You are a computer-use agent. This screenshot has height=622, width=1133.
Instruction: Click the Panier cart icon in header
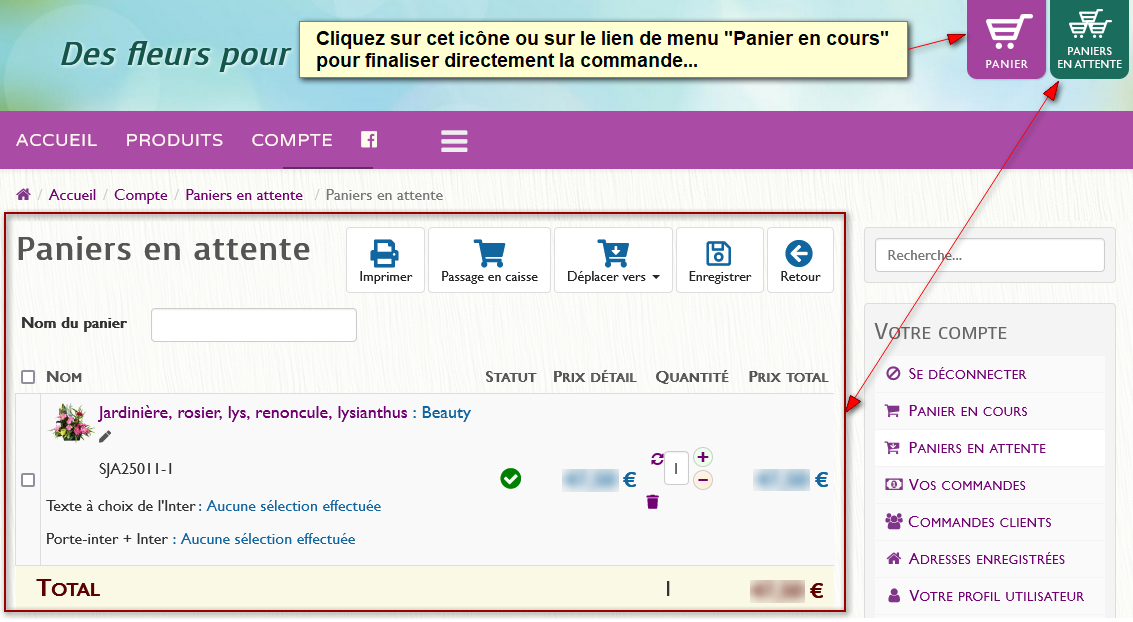[x=1006, y=39]
